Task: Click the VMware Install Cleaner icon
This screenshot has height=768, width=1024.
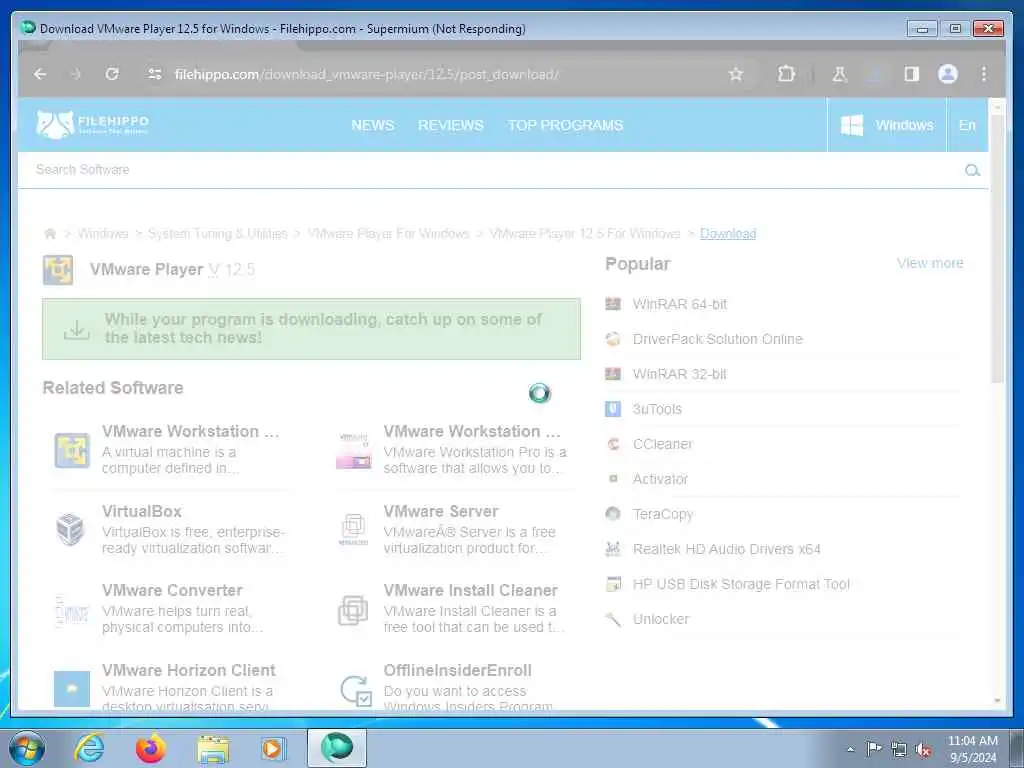Action: tap(353, 610)
